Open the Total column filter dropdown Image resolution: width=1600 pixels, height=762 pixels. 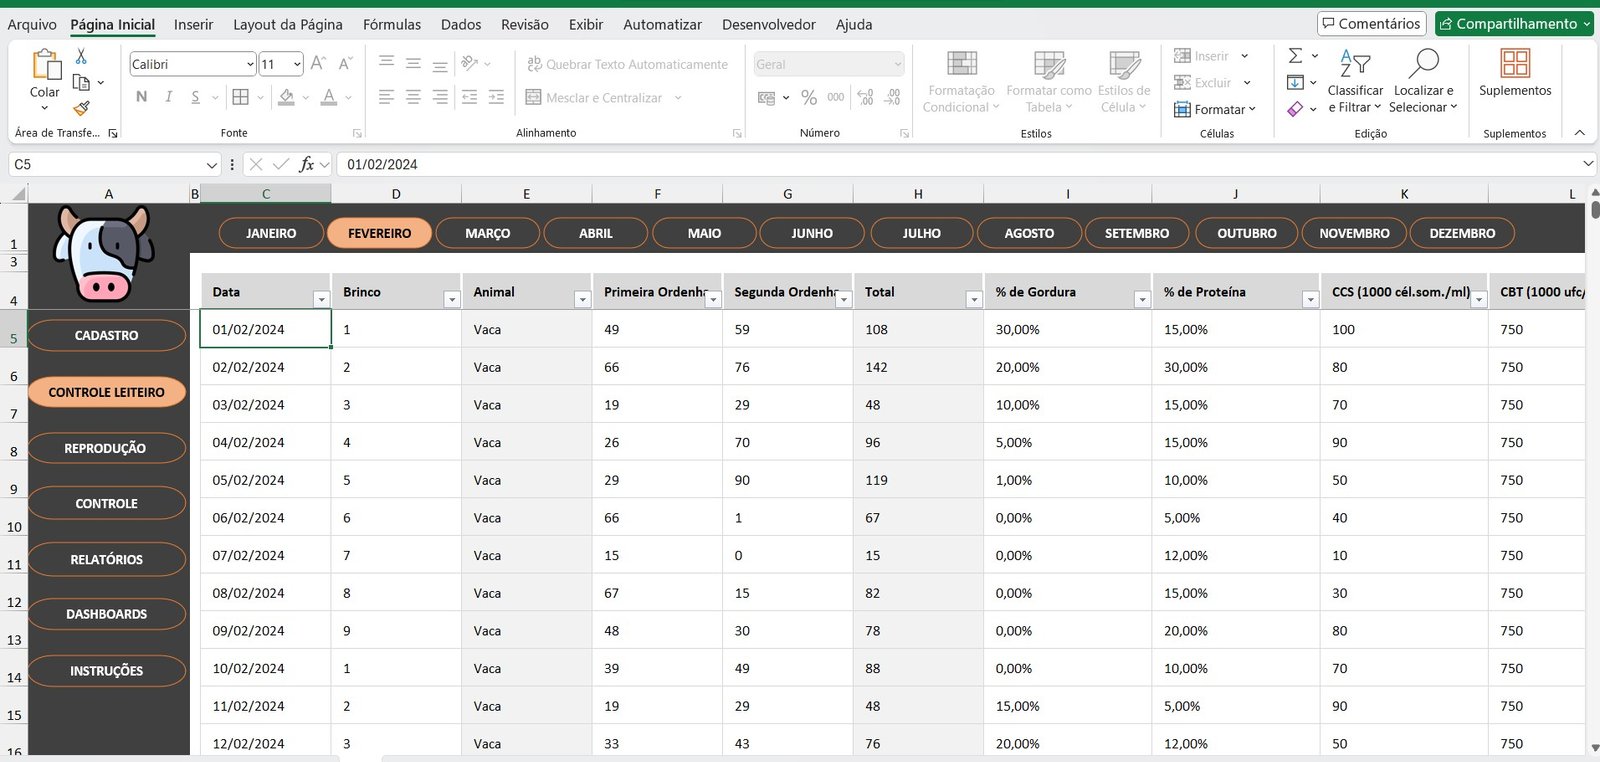974,299
